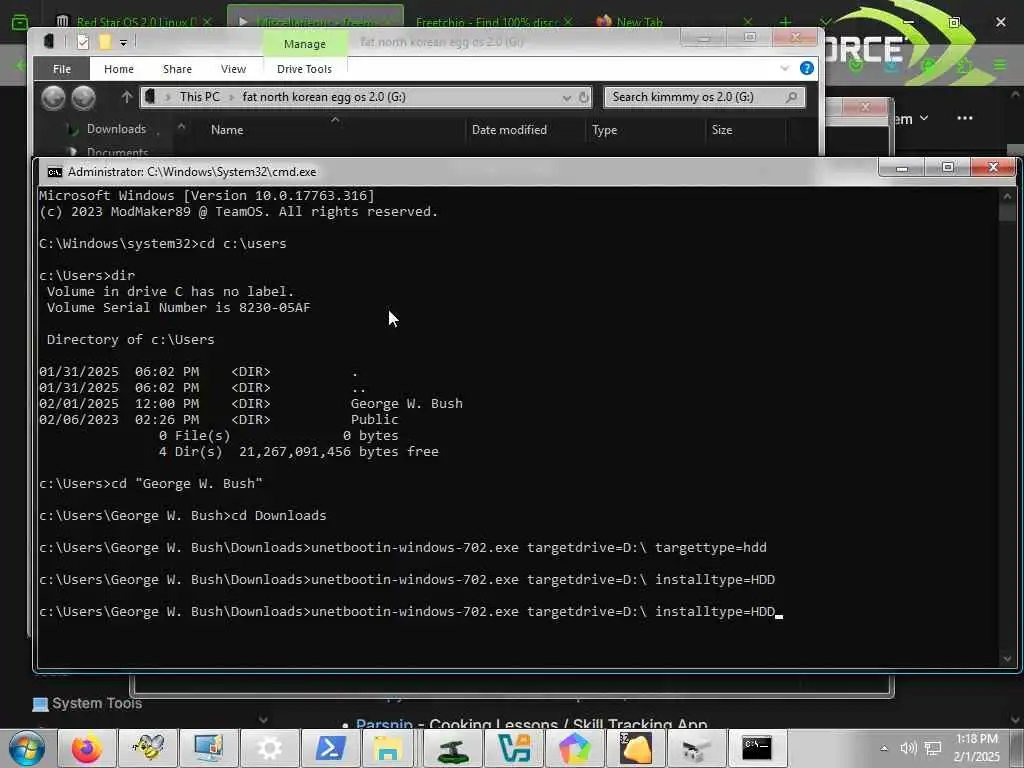
Task: Select Downloads in the navigation pane
Action: pyautogui.click(x=116, y=129)
